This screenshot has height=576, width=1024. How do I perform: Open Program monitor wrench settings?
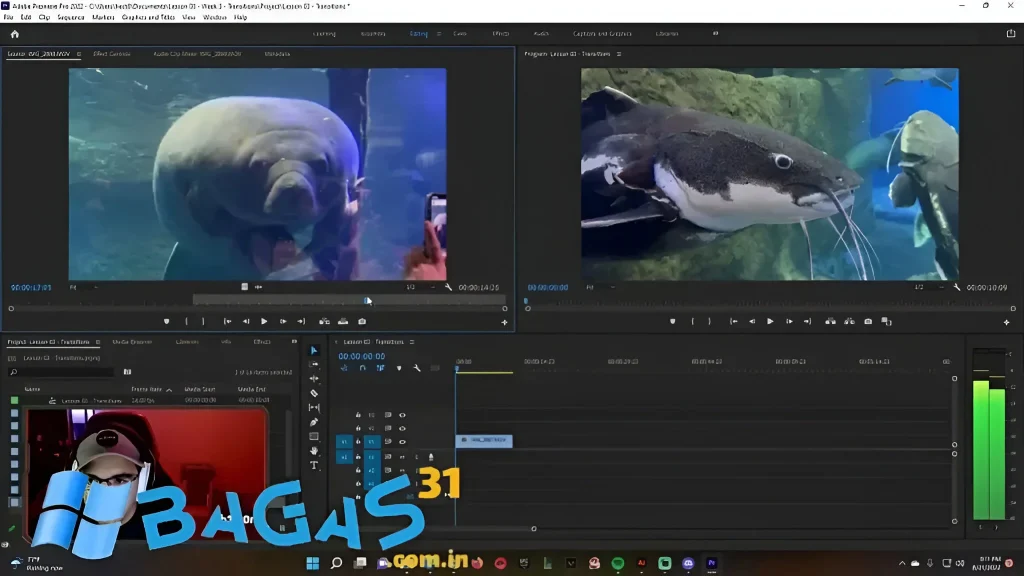point(957,287)
